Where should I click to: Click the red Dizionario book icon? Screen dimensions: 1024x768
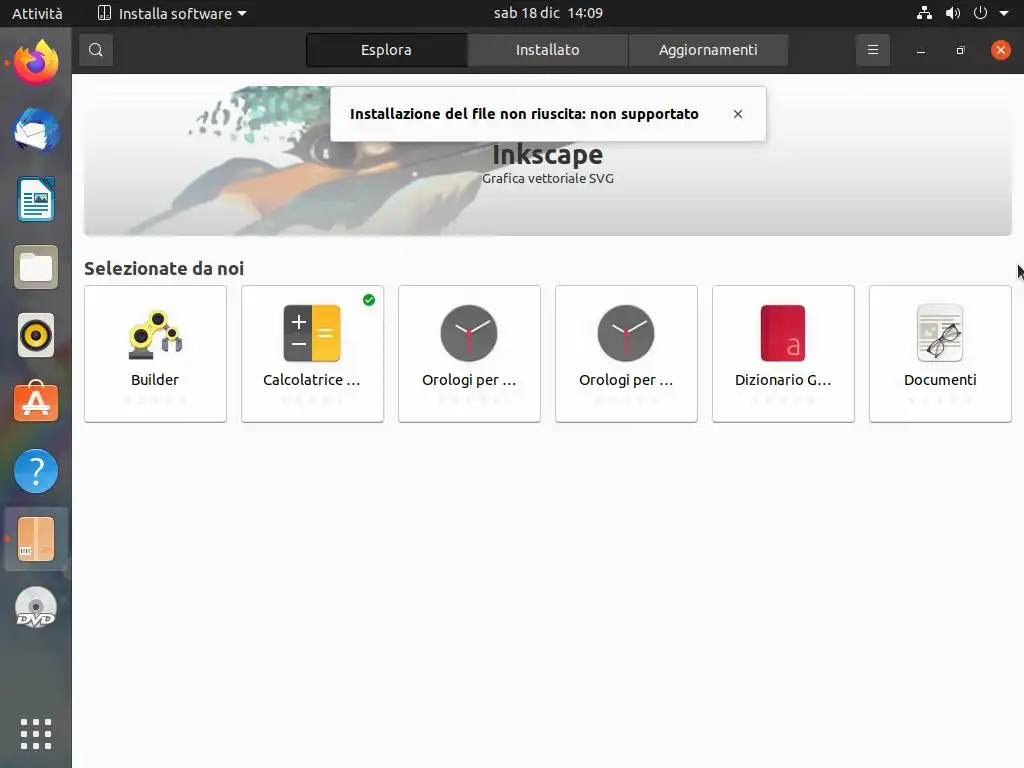tap(783, 333)
